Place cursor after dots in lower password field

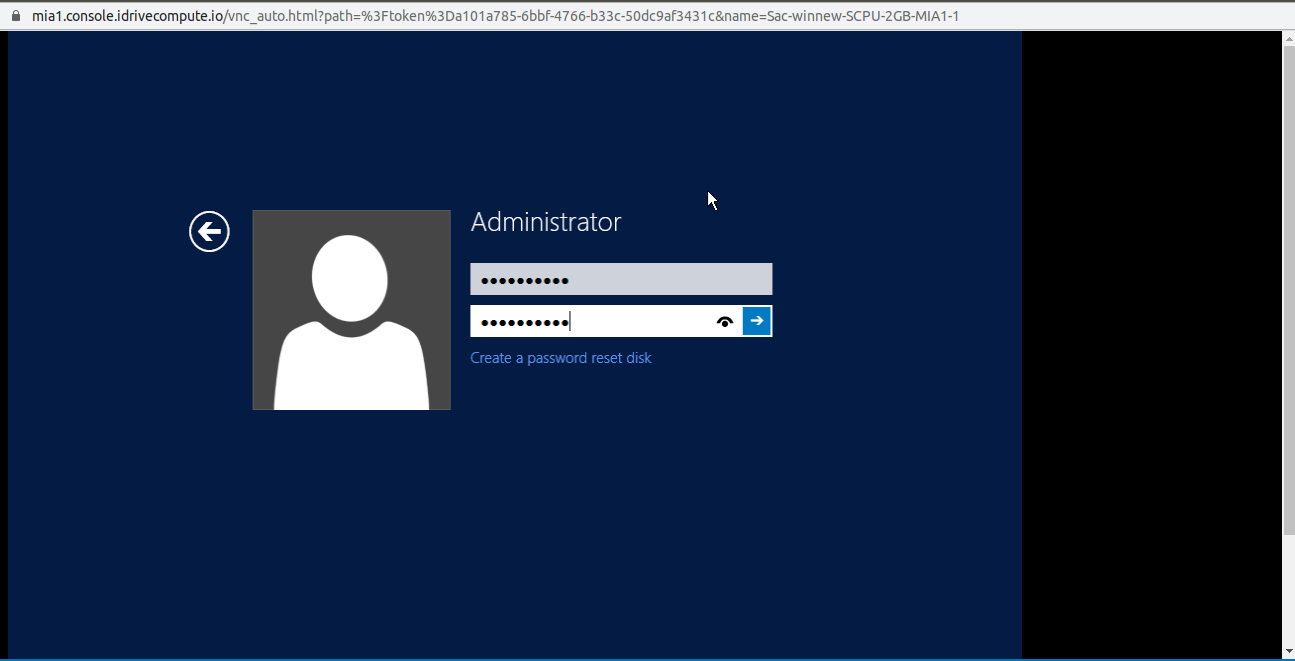pyautogui.click(x=573, y=321)
